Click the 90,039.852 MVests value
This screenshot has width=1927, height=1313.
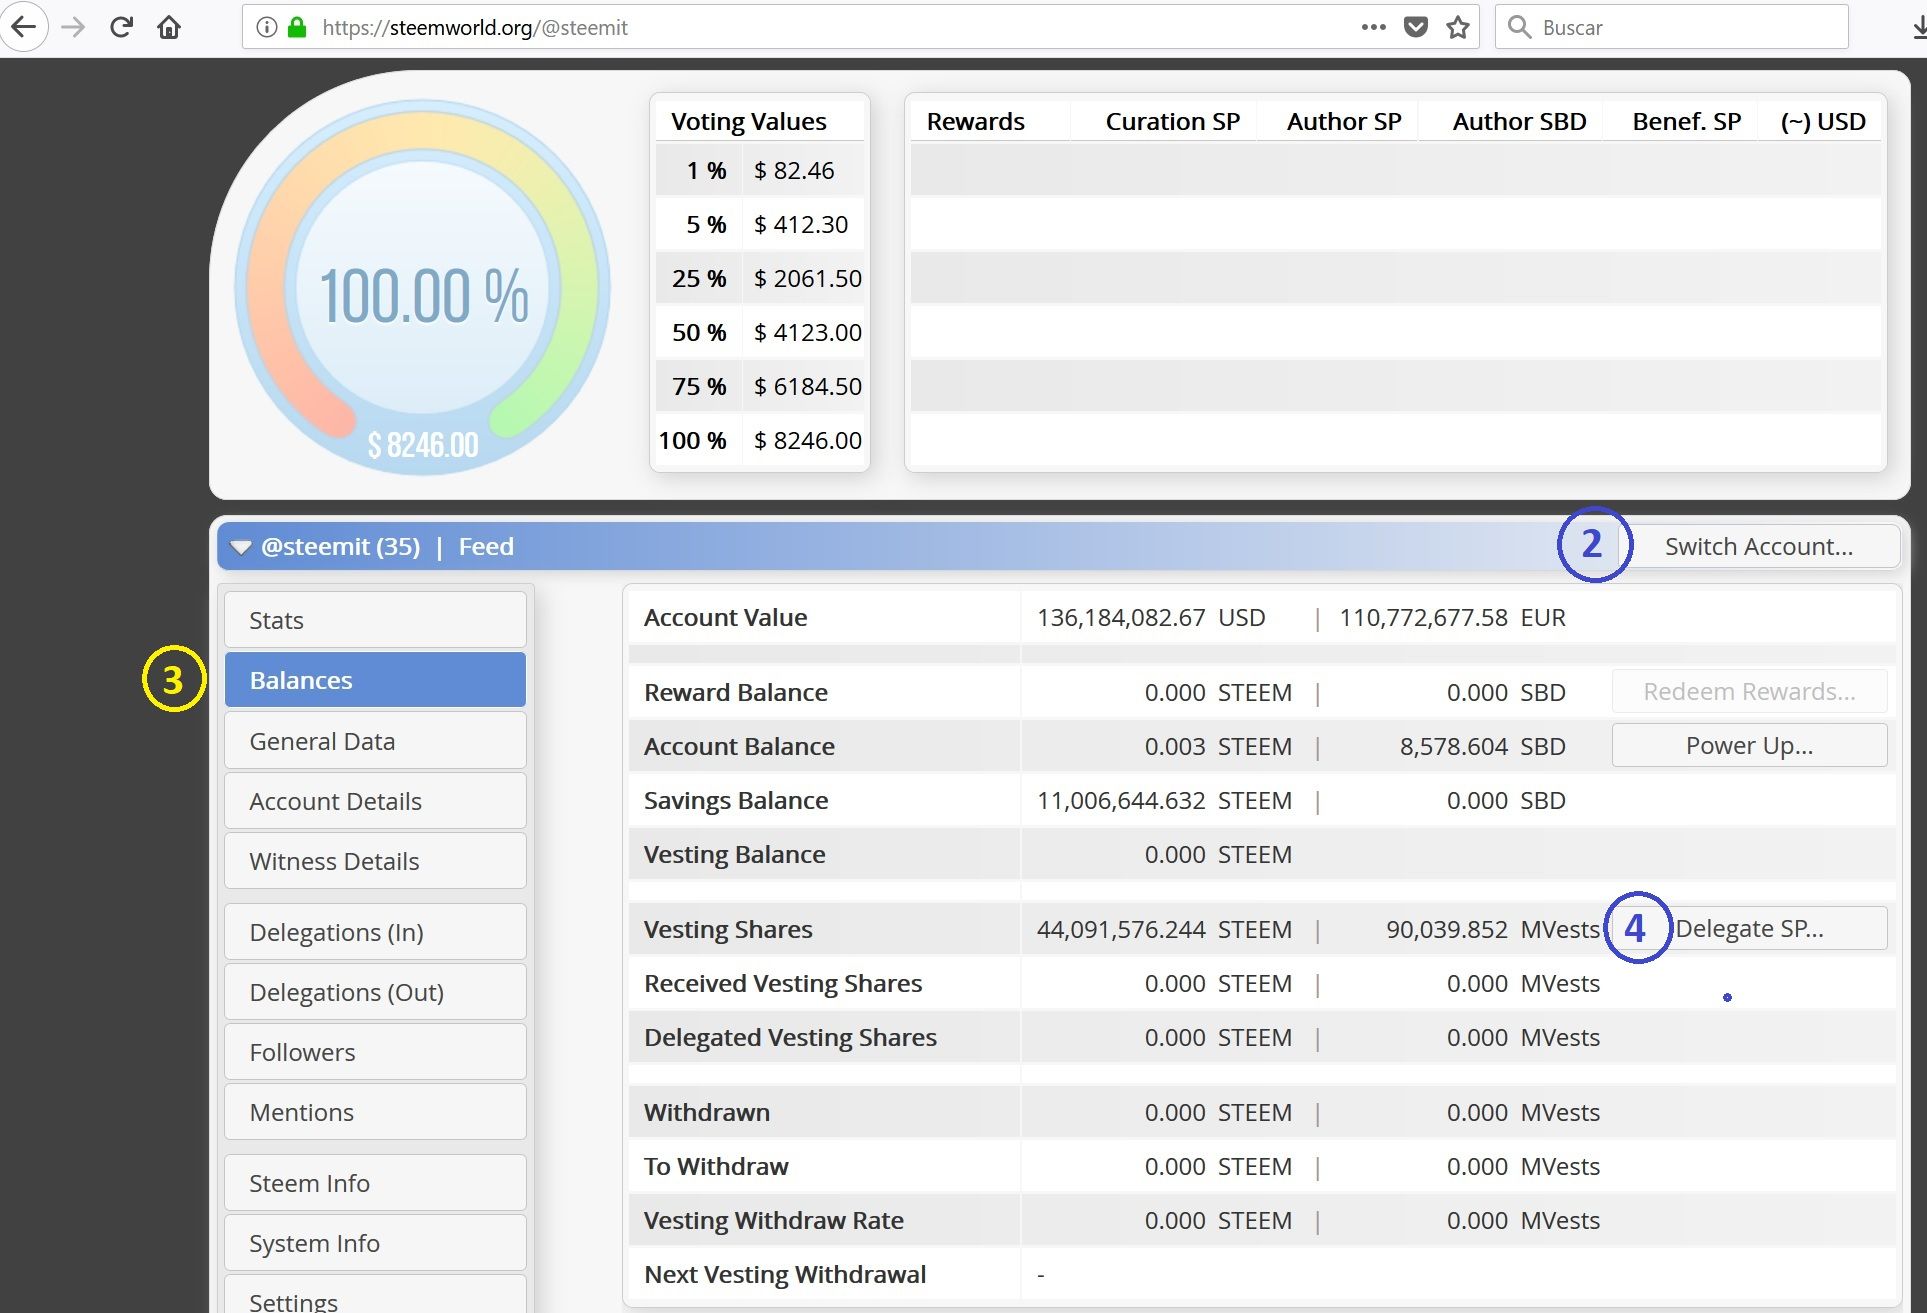coord(1492,929)
